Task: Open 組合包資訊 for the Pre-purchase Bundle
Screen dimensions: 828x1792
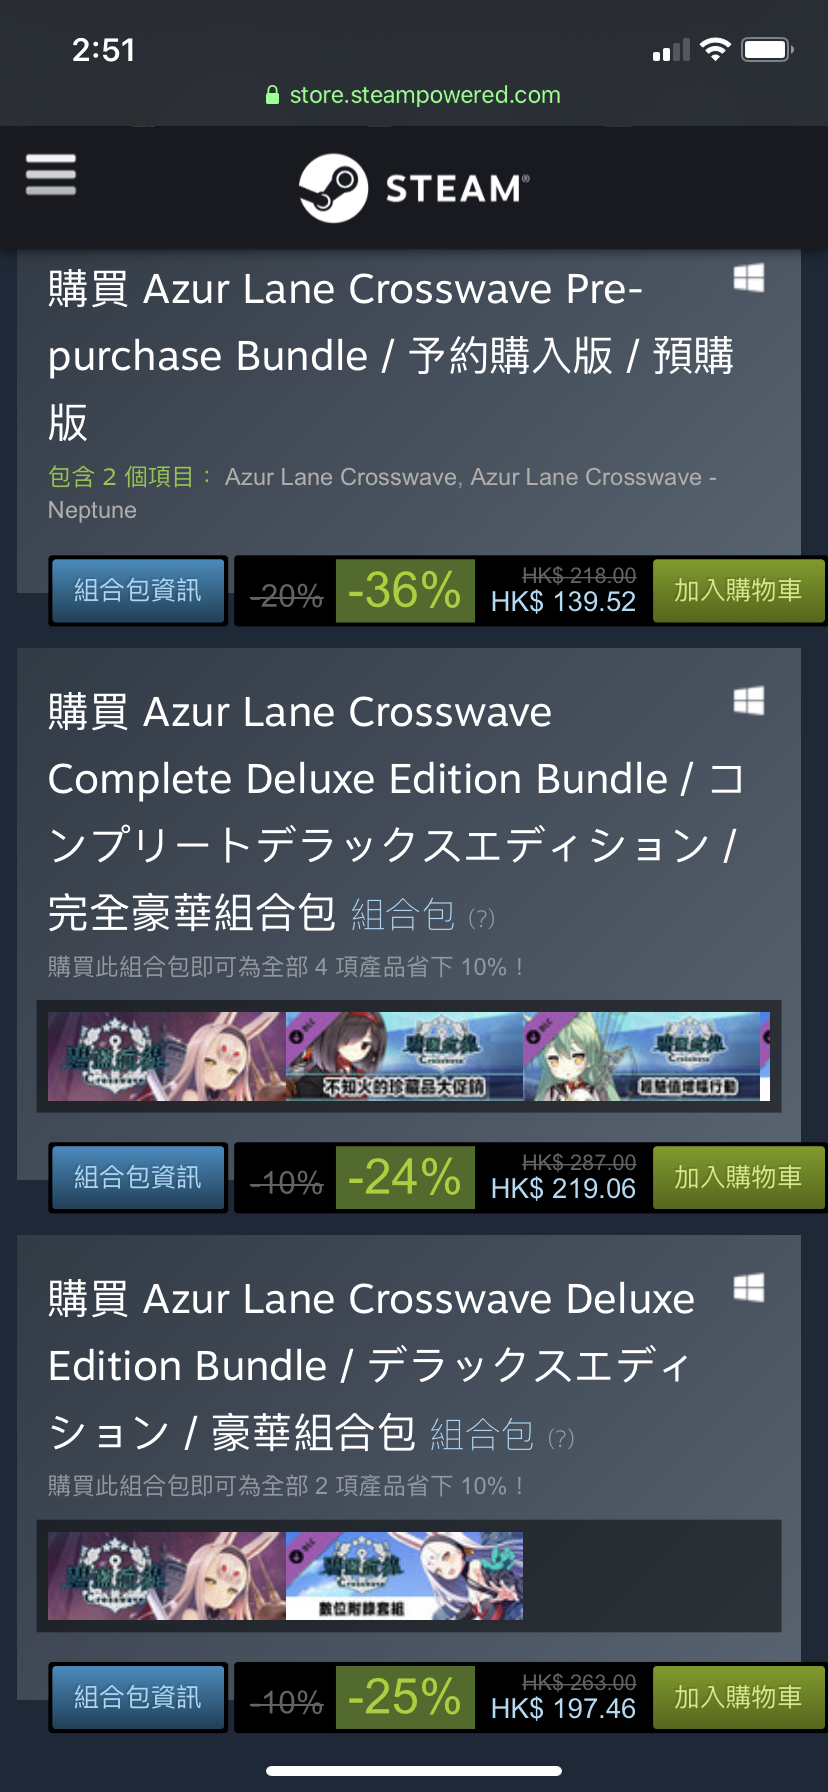Action: click(x=138, y=591)
